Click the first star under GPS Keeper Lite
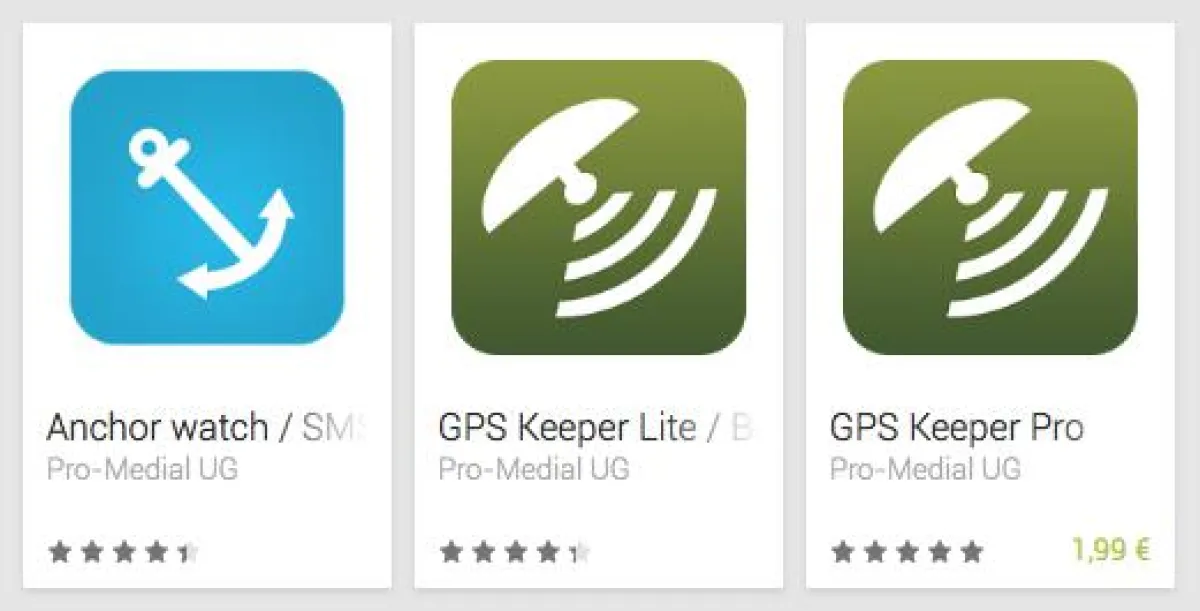Screen dimensions: 1200x611 [452, 551]
